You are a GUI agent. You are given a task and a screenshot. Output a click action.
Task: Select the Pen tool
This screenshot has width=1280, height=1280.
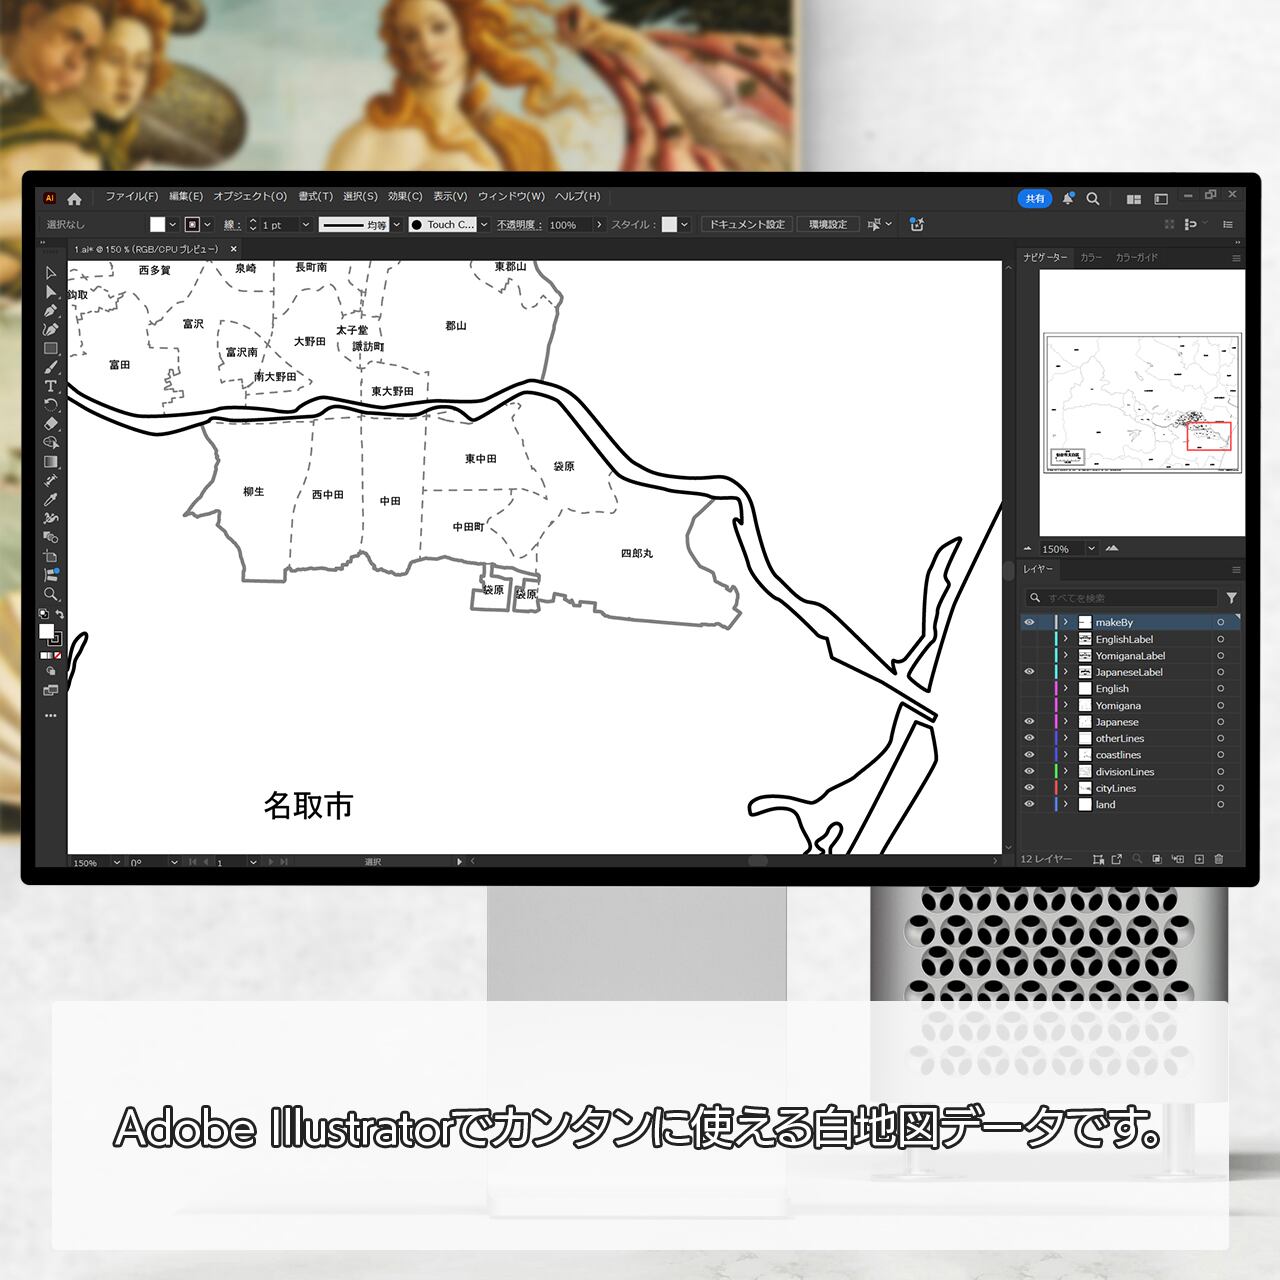click(51, 311)
